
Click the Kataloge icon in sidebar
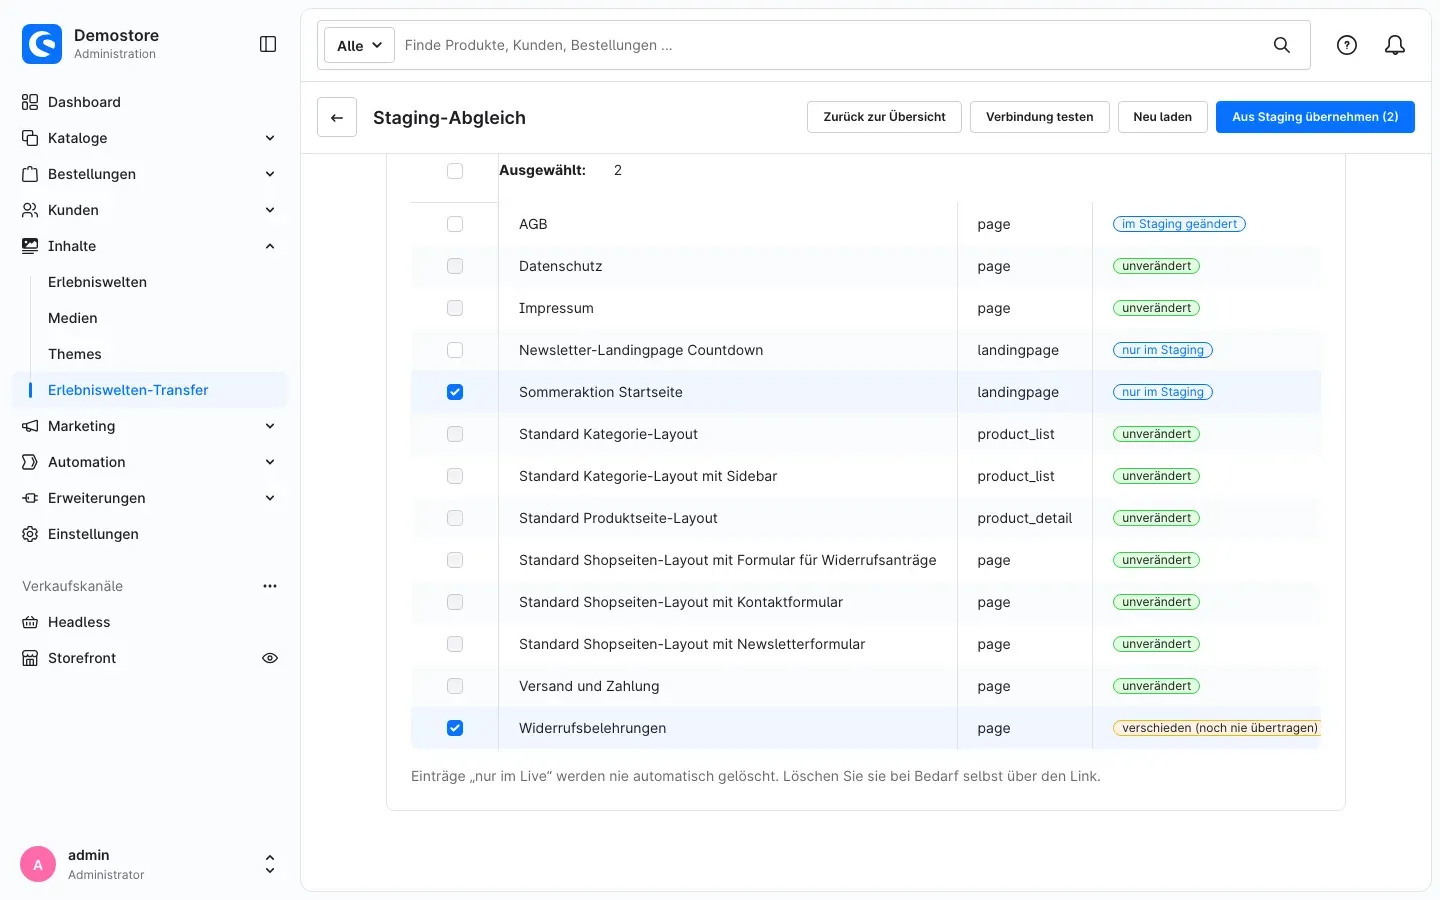pos(30,138)
